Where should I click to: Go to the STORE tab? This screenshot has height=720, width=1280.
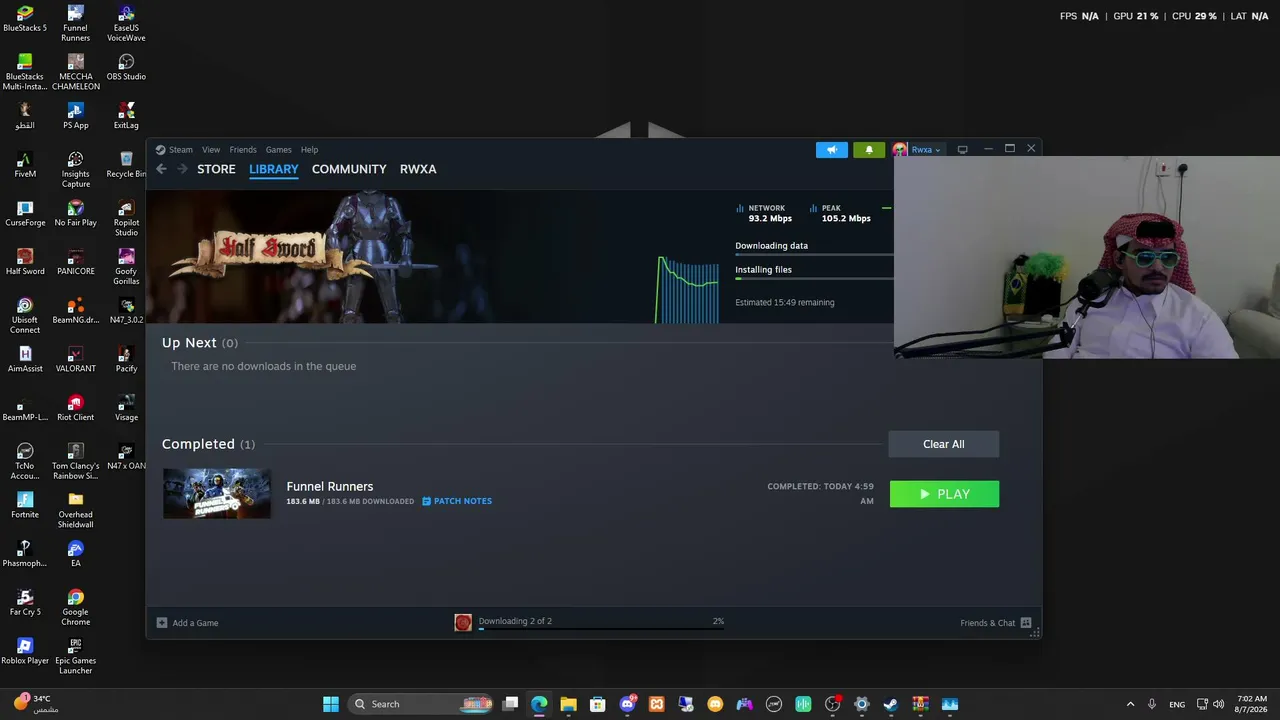click(x=216, y=169)
